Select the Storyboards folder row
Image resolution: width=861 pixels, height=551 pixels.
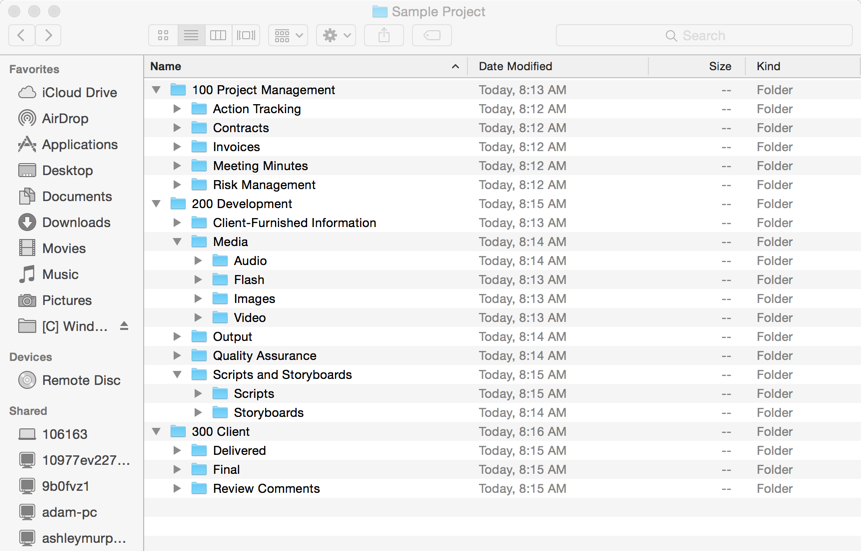coord(502,413)
